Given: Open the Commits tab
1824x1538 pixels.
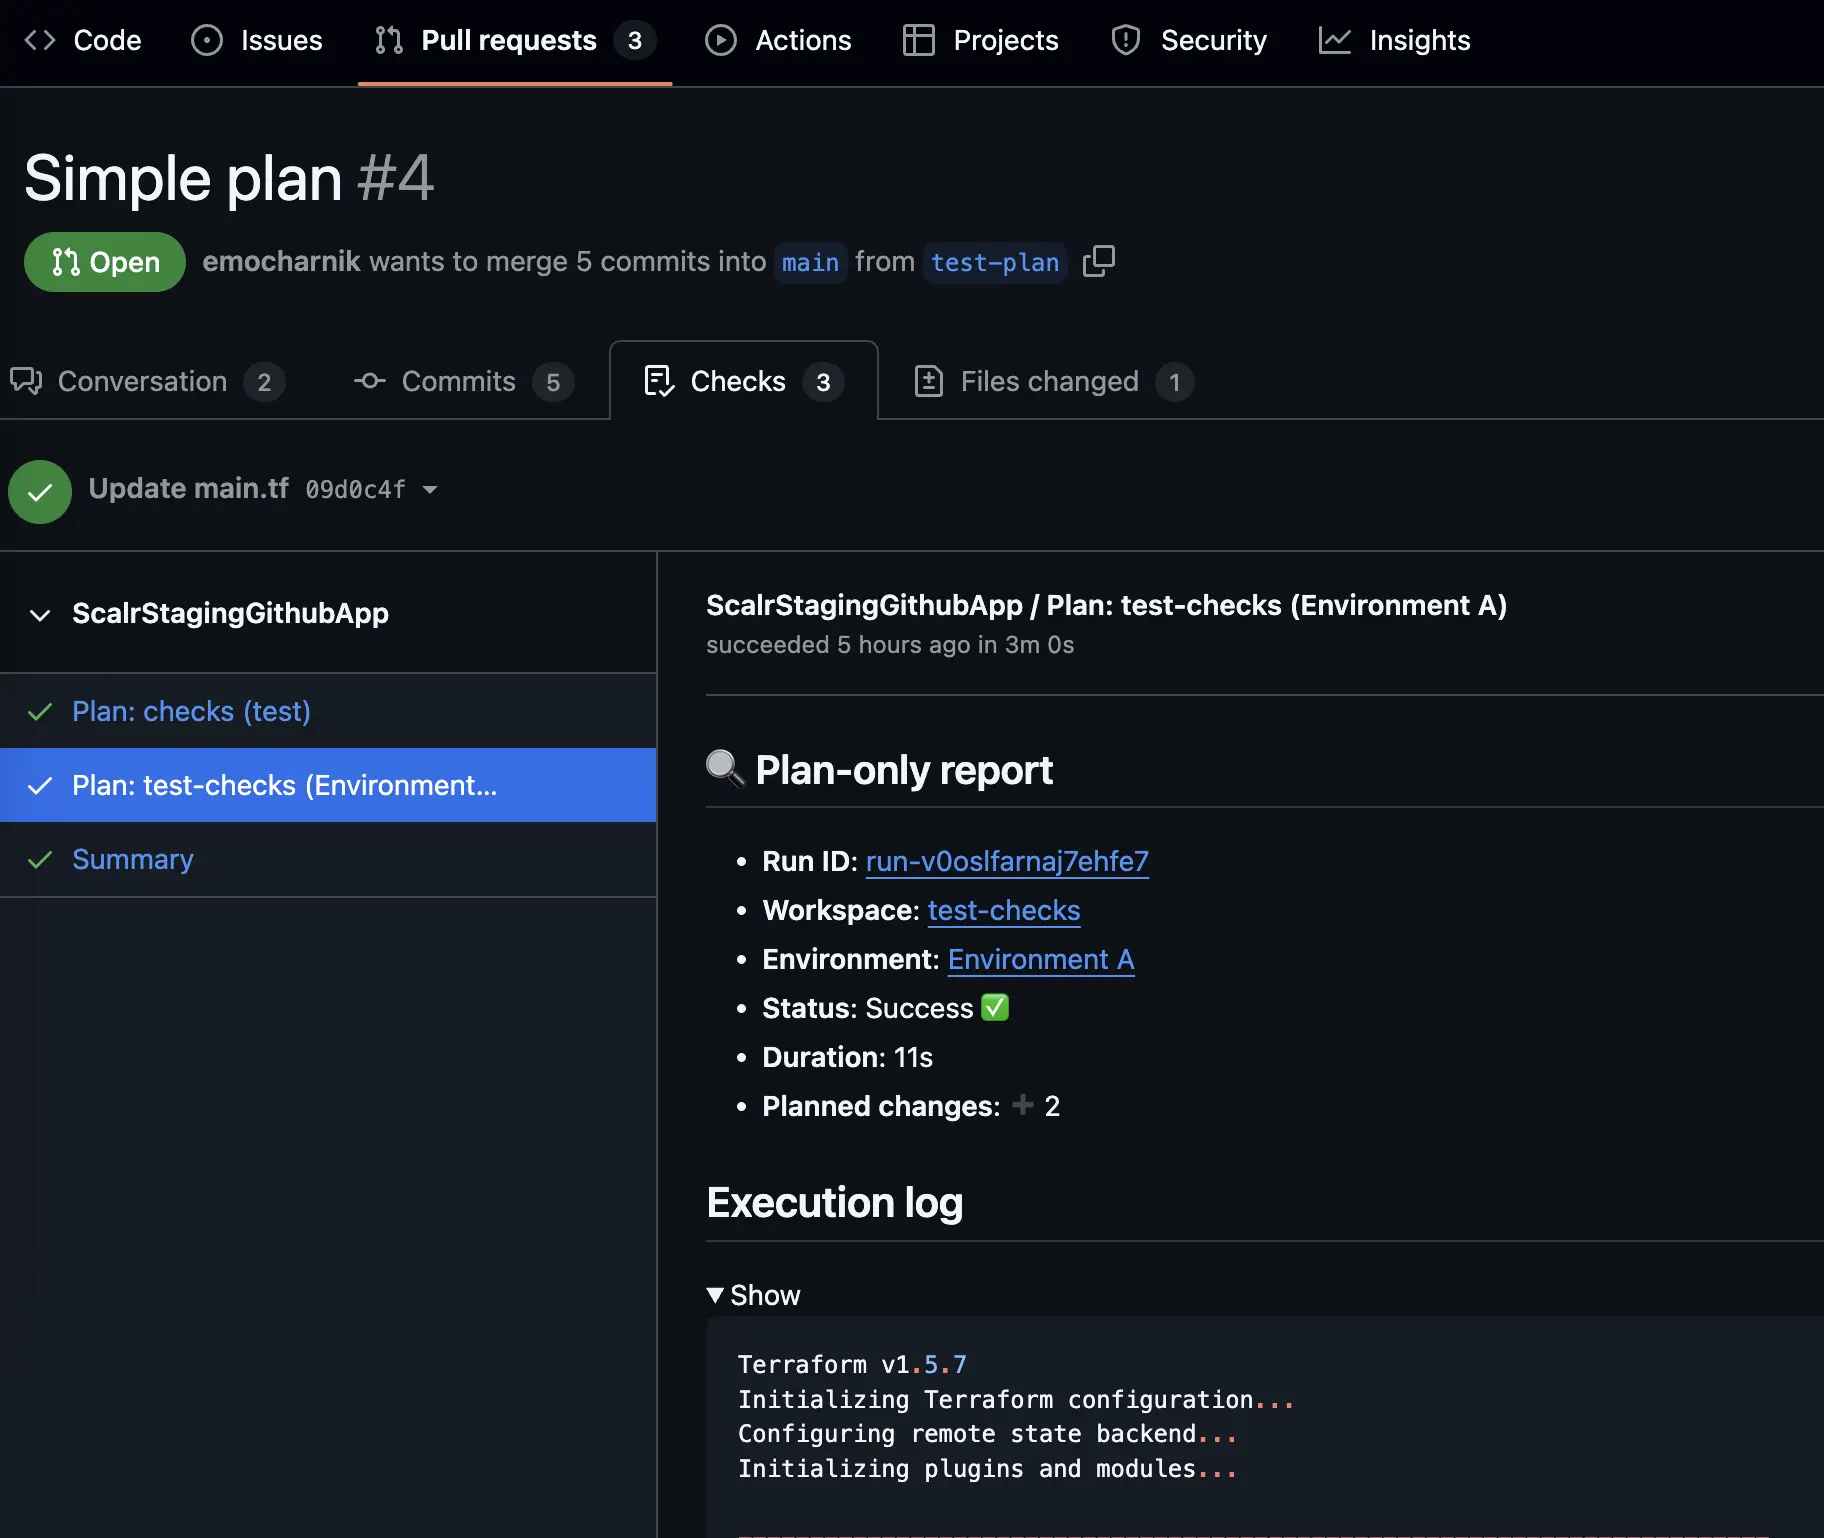Looking at the screenshot, I should [x=458, y=381].
